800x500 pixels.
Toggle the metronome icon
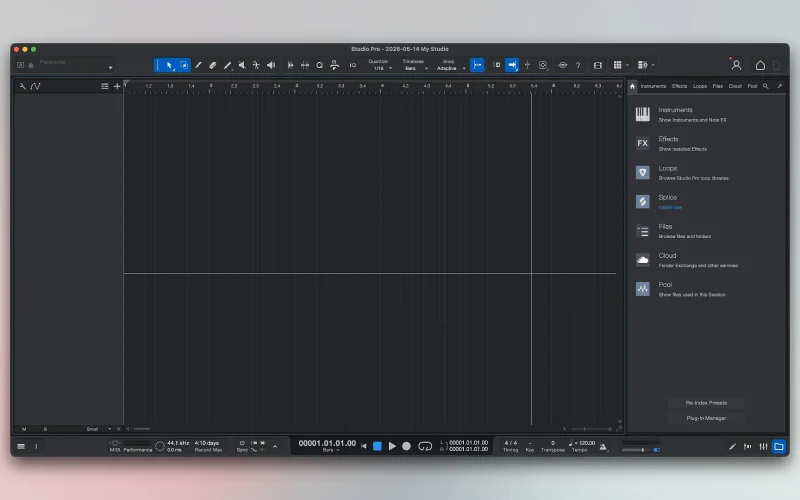[x=603, y=447]
